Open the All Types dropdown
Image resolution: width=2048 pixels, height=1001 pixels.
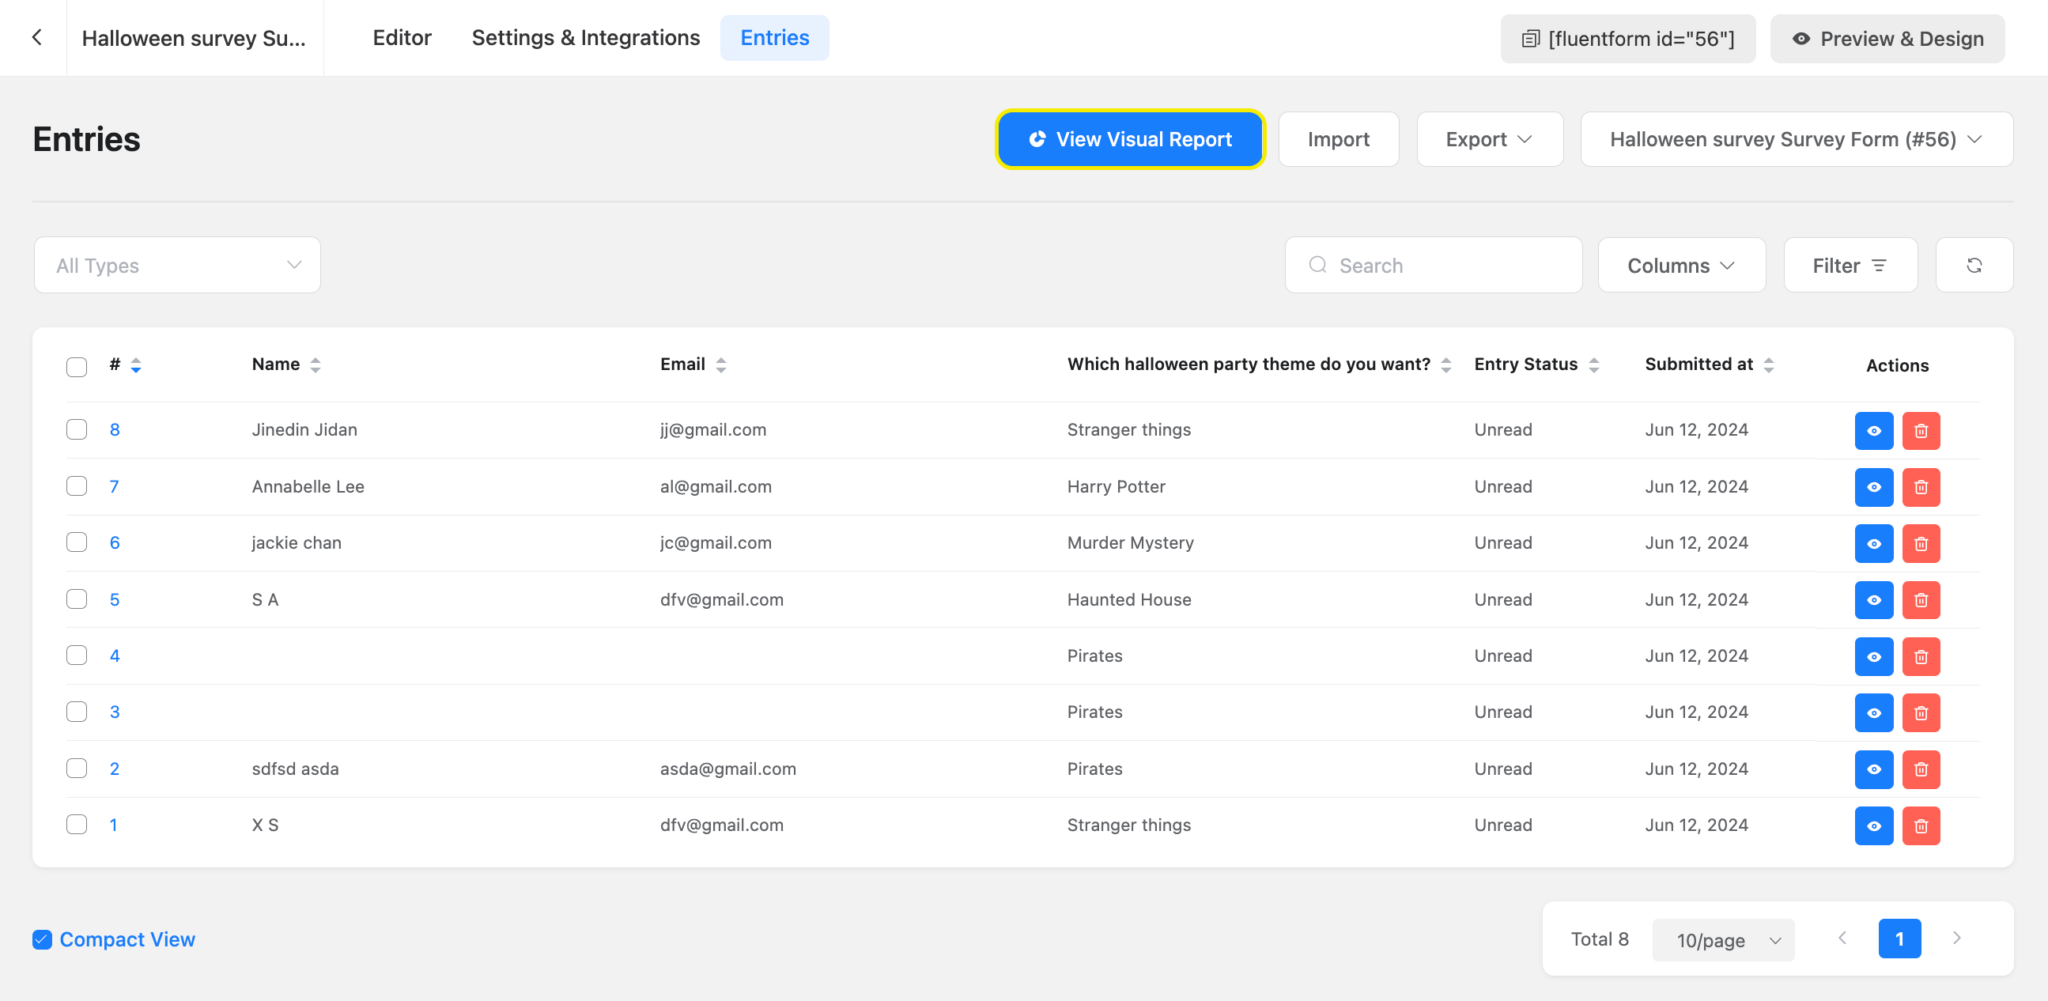point(176,264)
